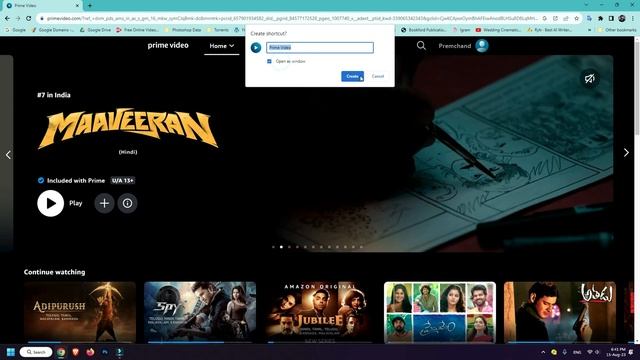Cancel the Create shortcut dialog
This screenshot has width=640, height=360.
(378, 76)
